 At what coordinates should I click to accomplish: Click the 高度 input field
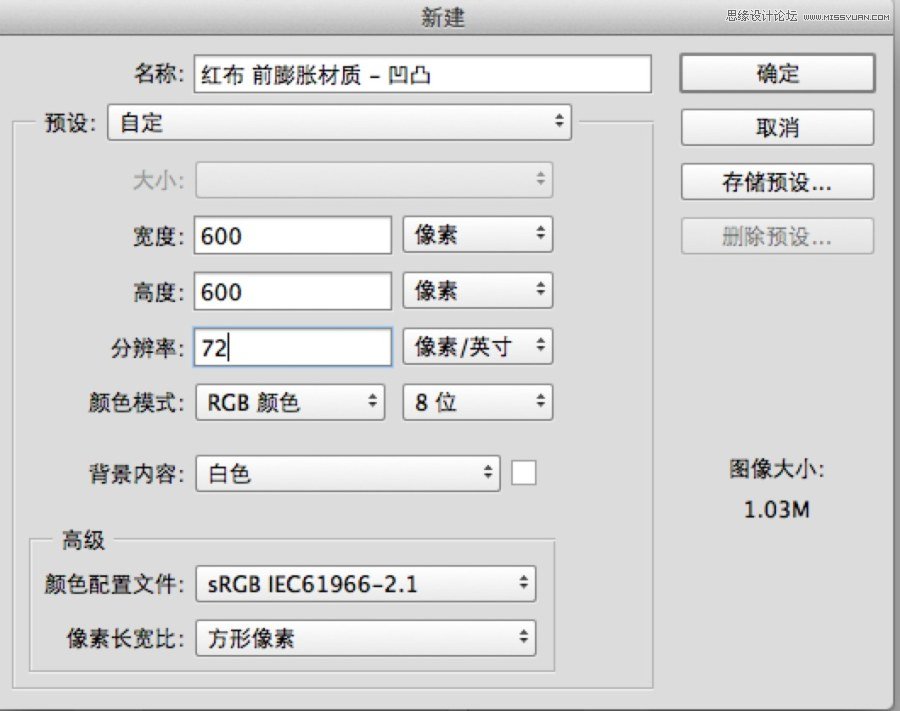293,292
